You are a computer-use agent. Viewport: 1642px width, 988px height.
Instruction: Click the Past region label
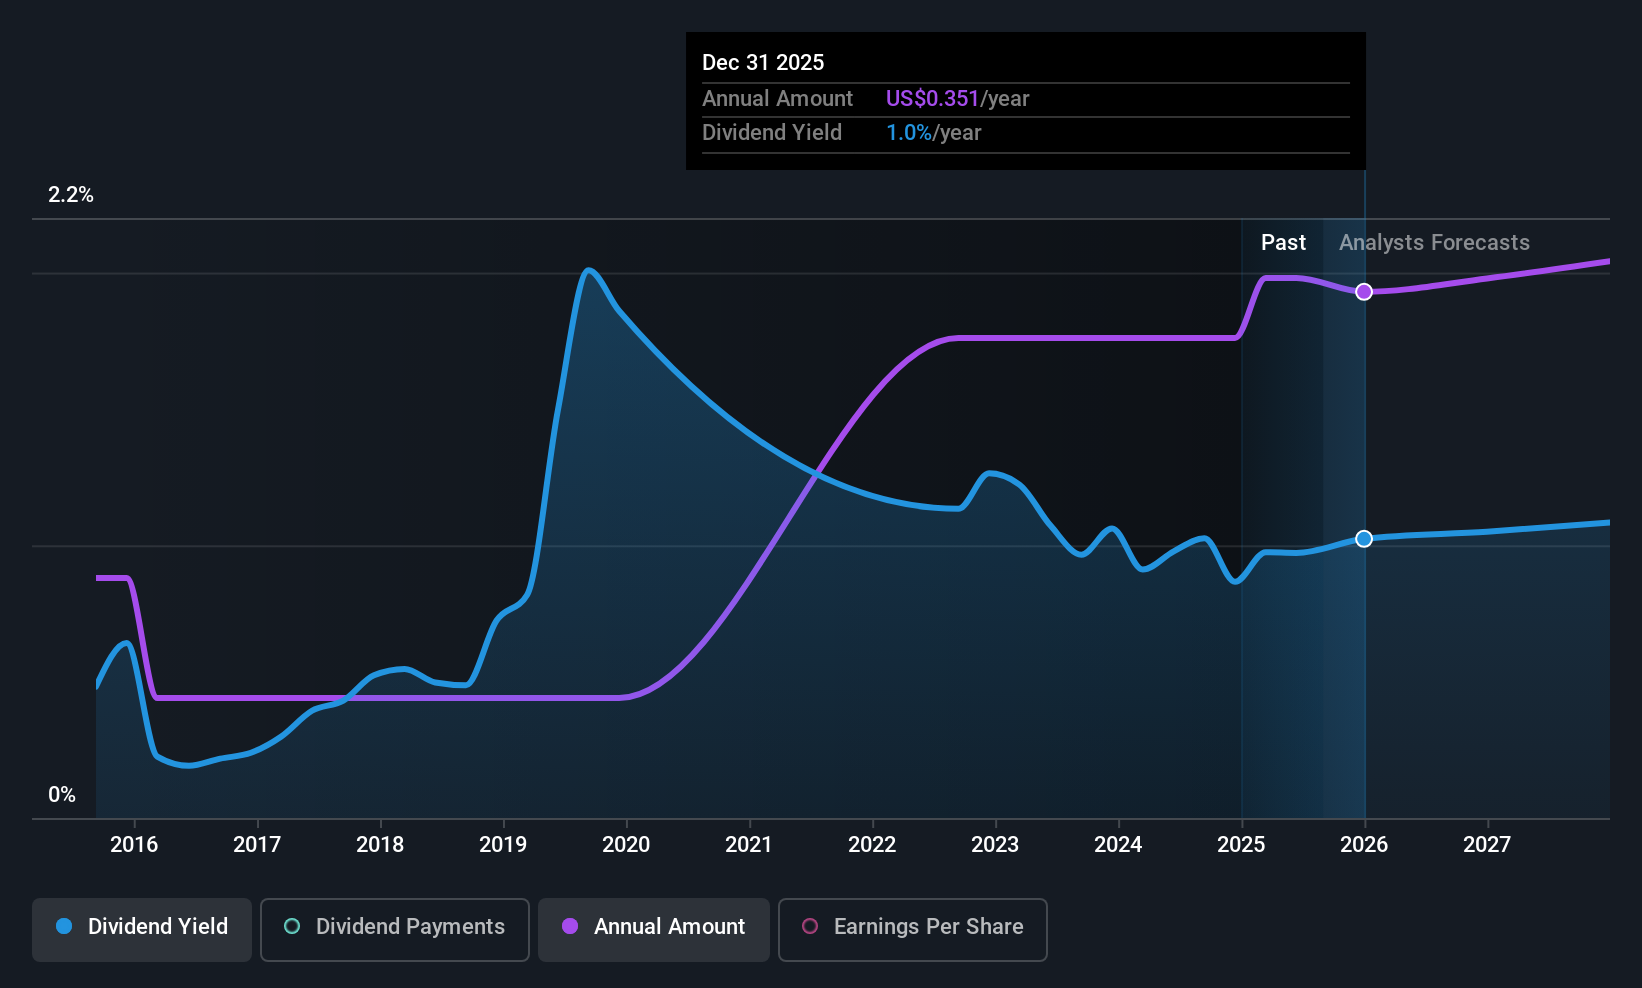(1283, 243)
